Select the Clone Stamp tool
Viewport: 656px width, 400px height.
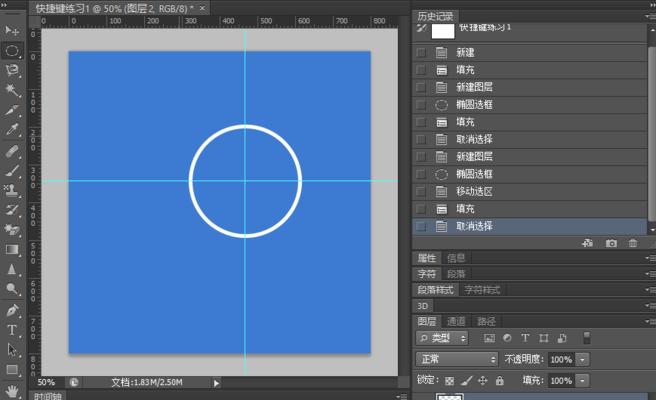pos(12,190)
